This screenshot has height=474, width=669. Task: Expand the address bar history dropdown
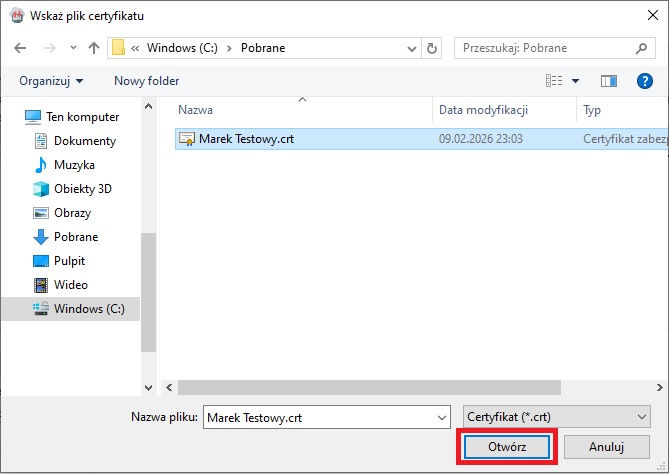(409, 47)
